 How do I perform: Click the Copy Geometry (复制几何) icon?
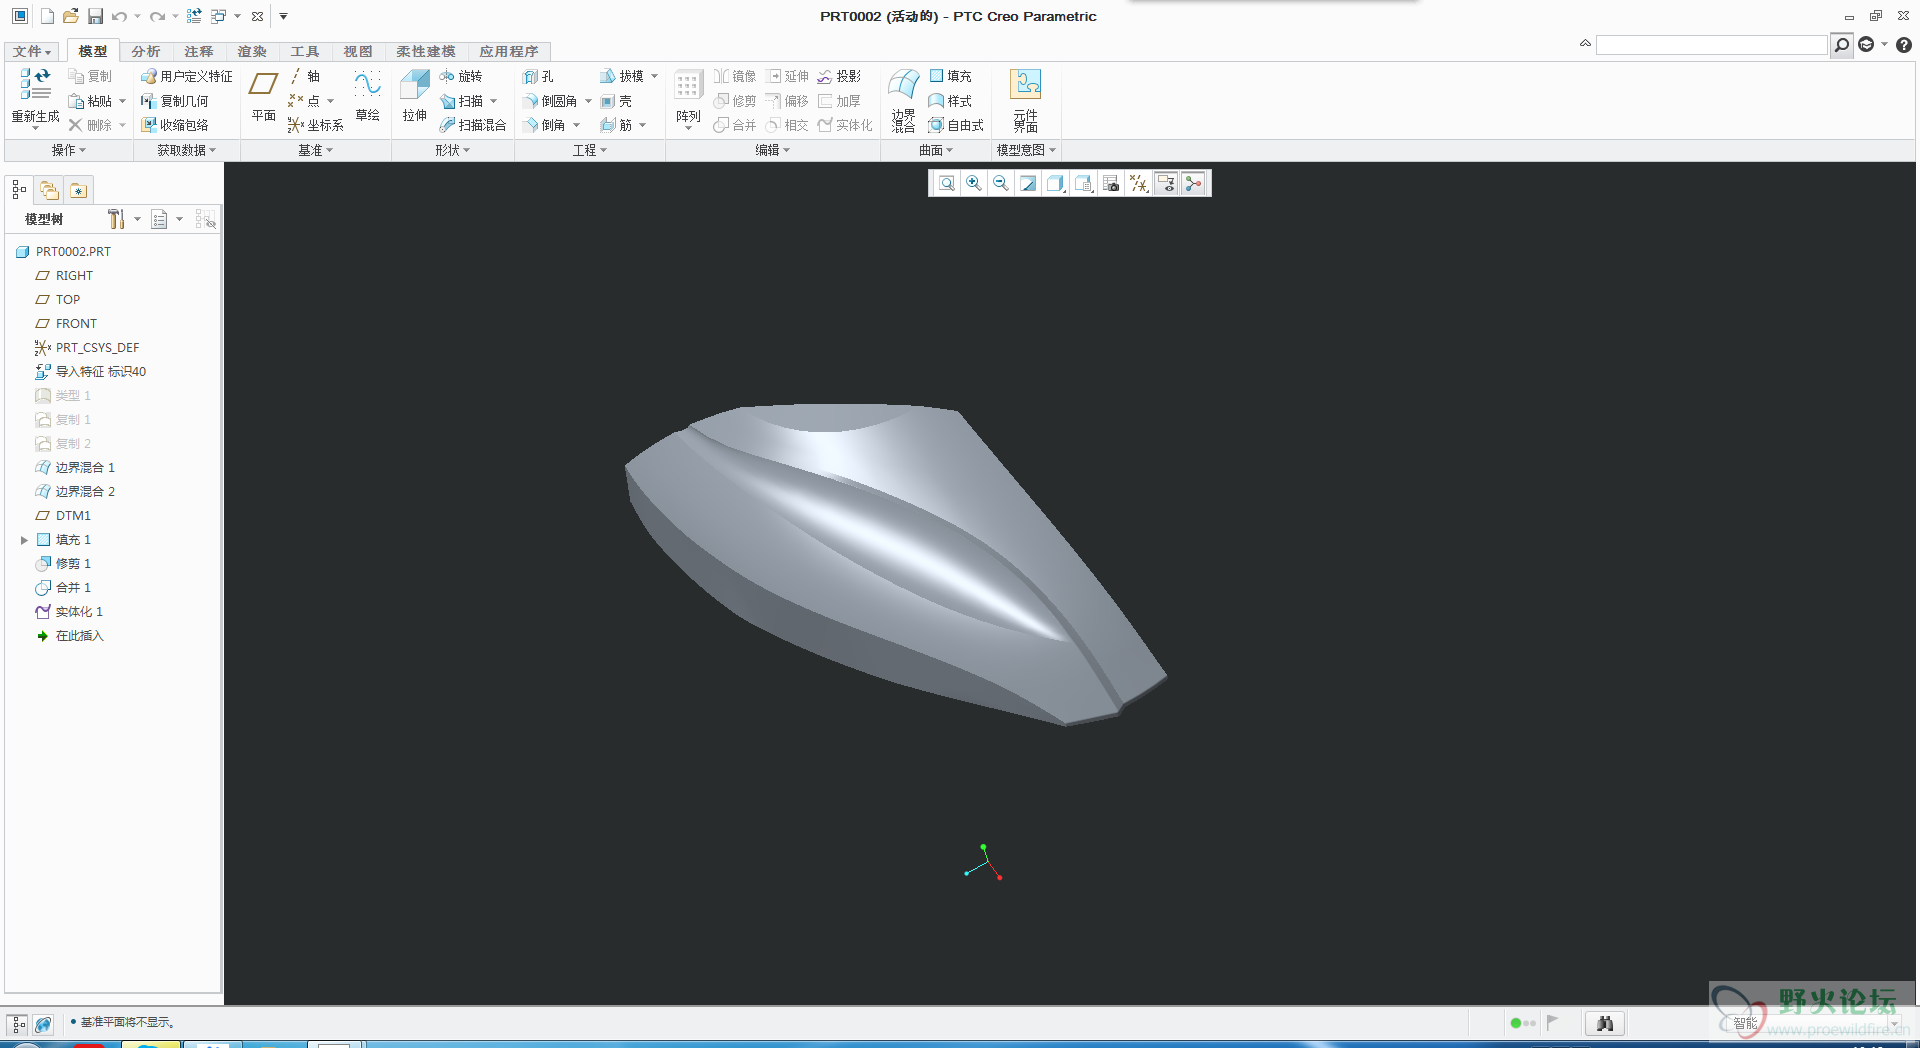(175, 101)
